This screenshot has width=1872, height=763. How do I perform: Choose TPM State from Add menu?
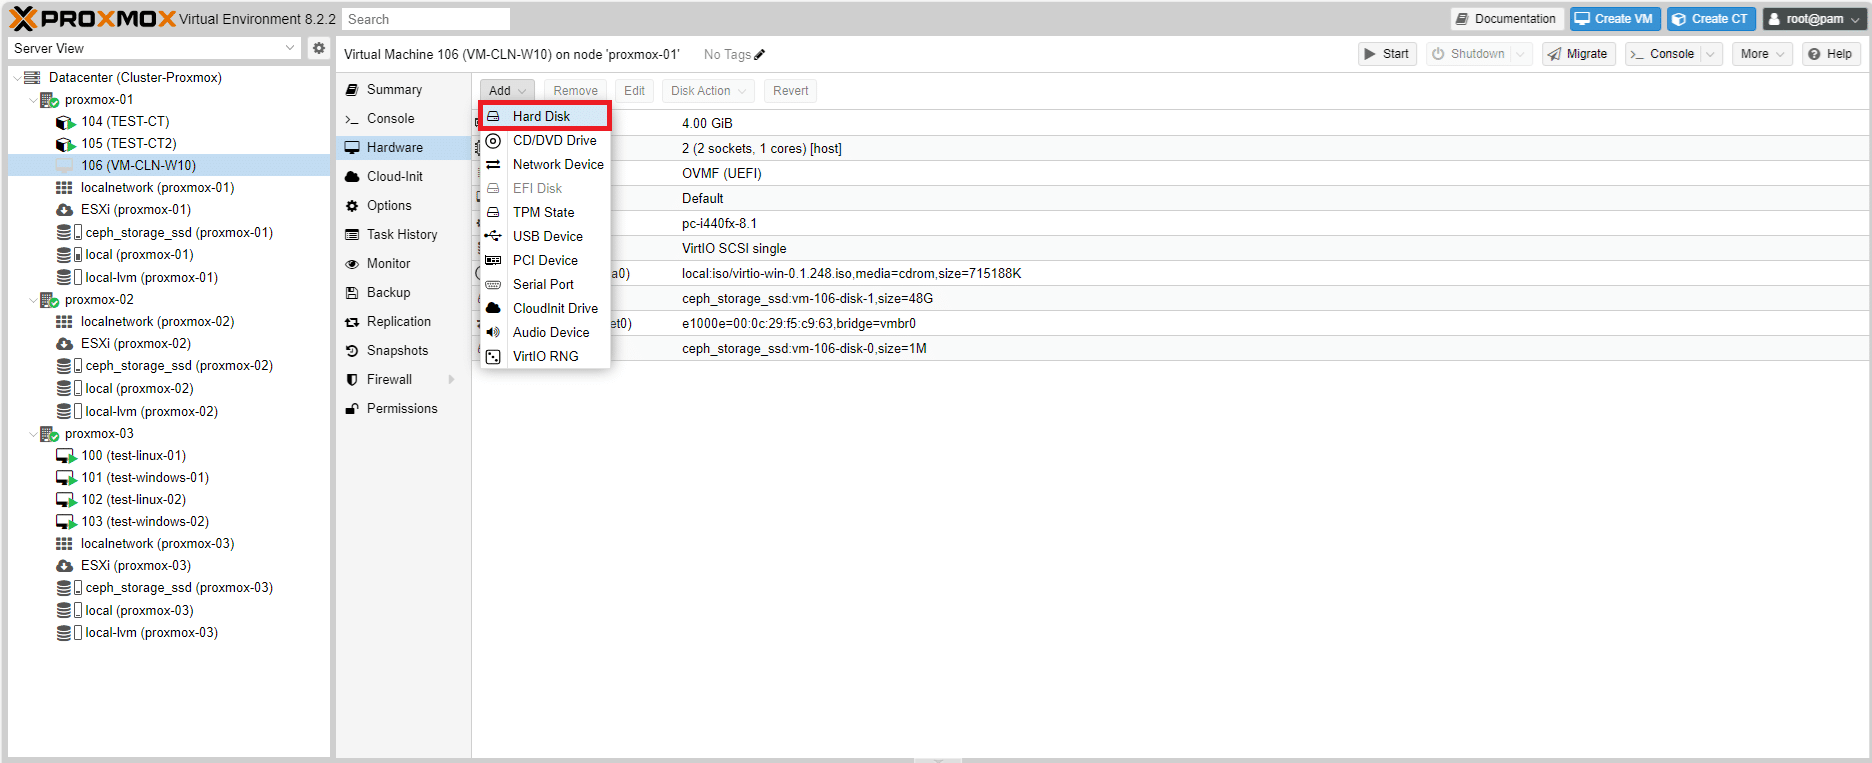[x=545, y=212]
